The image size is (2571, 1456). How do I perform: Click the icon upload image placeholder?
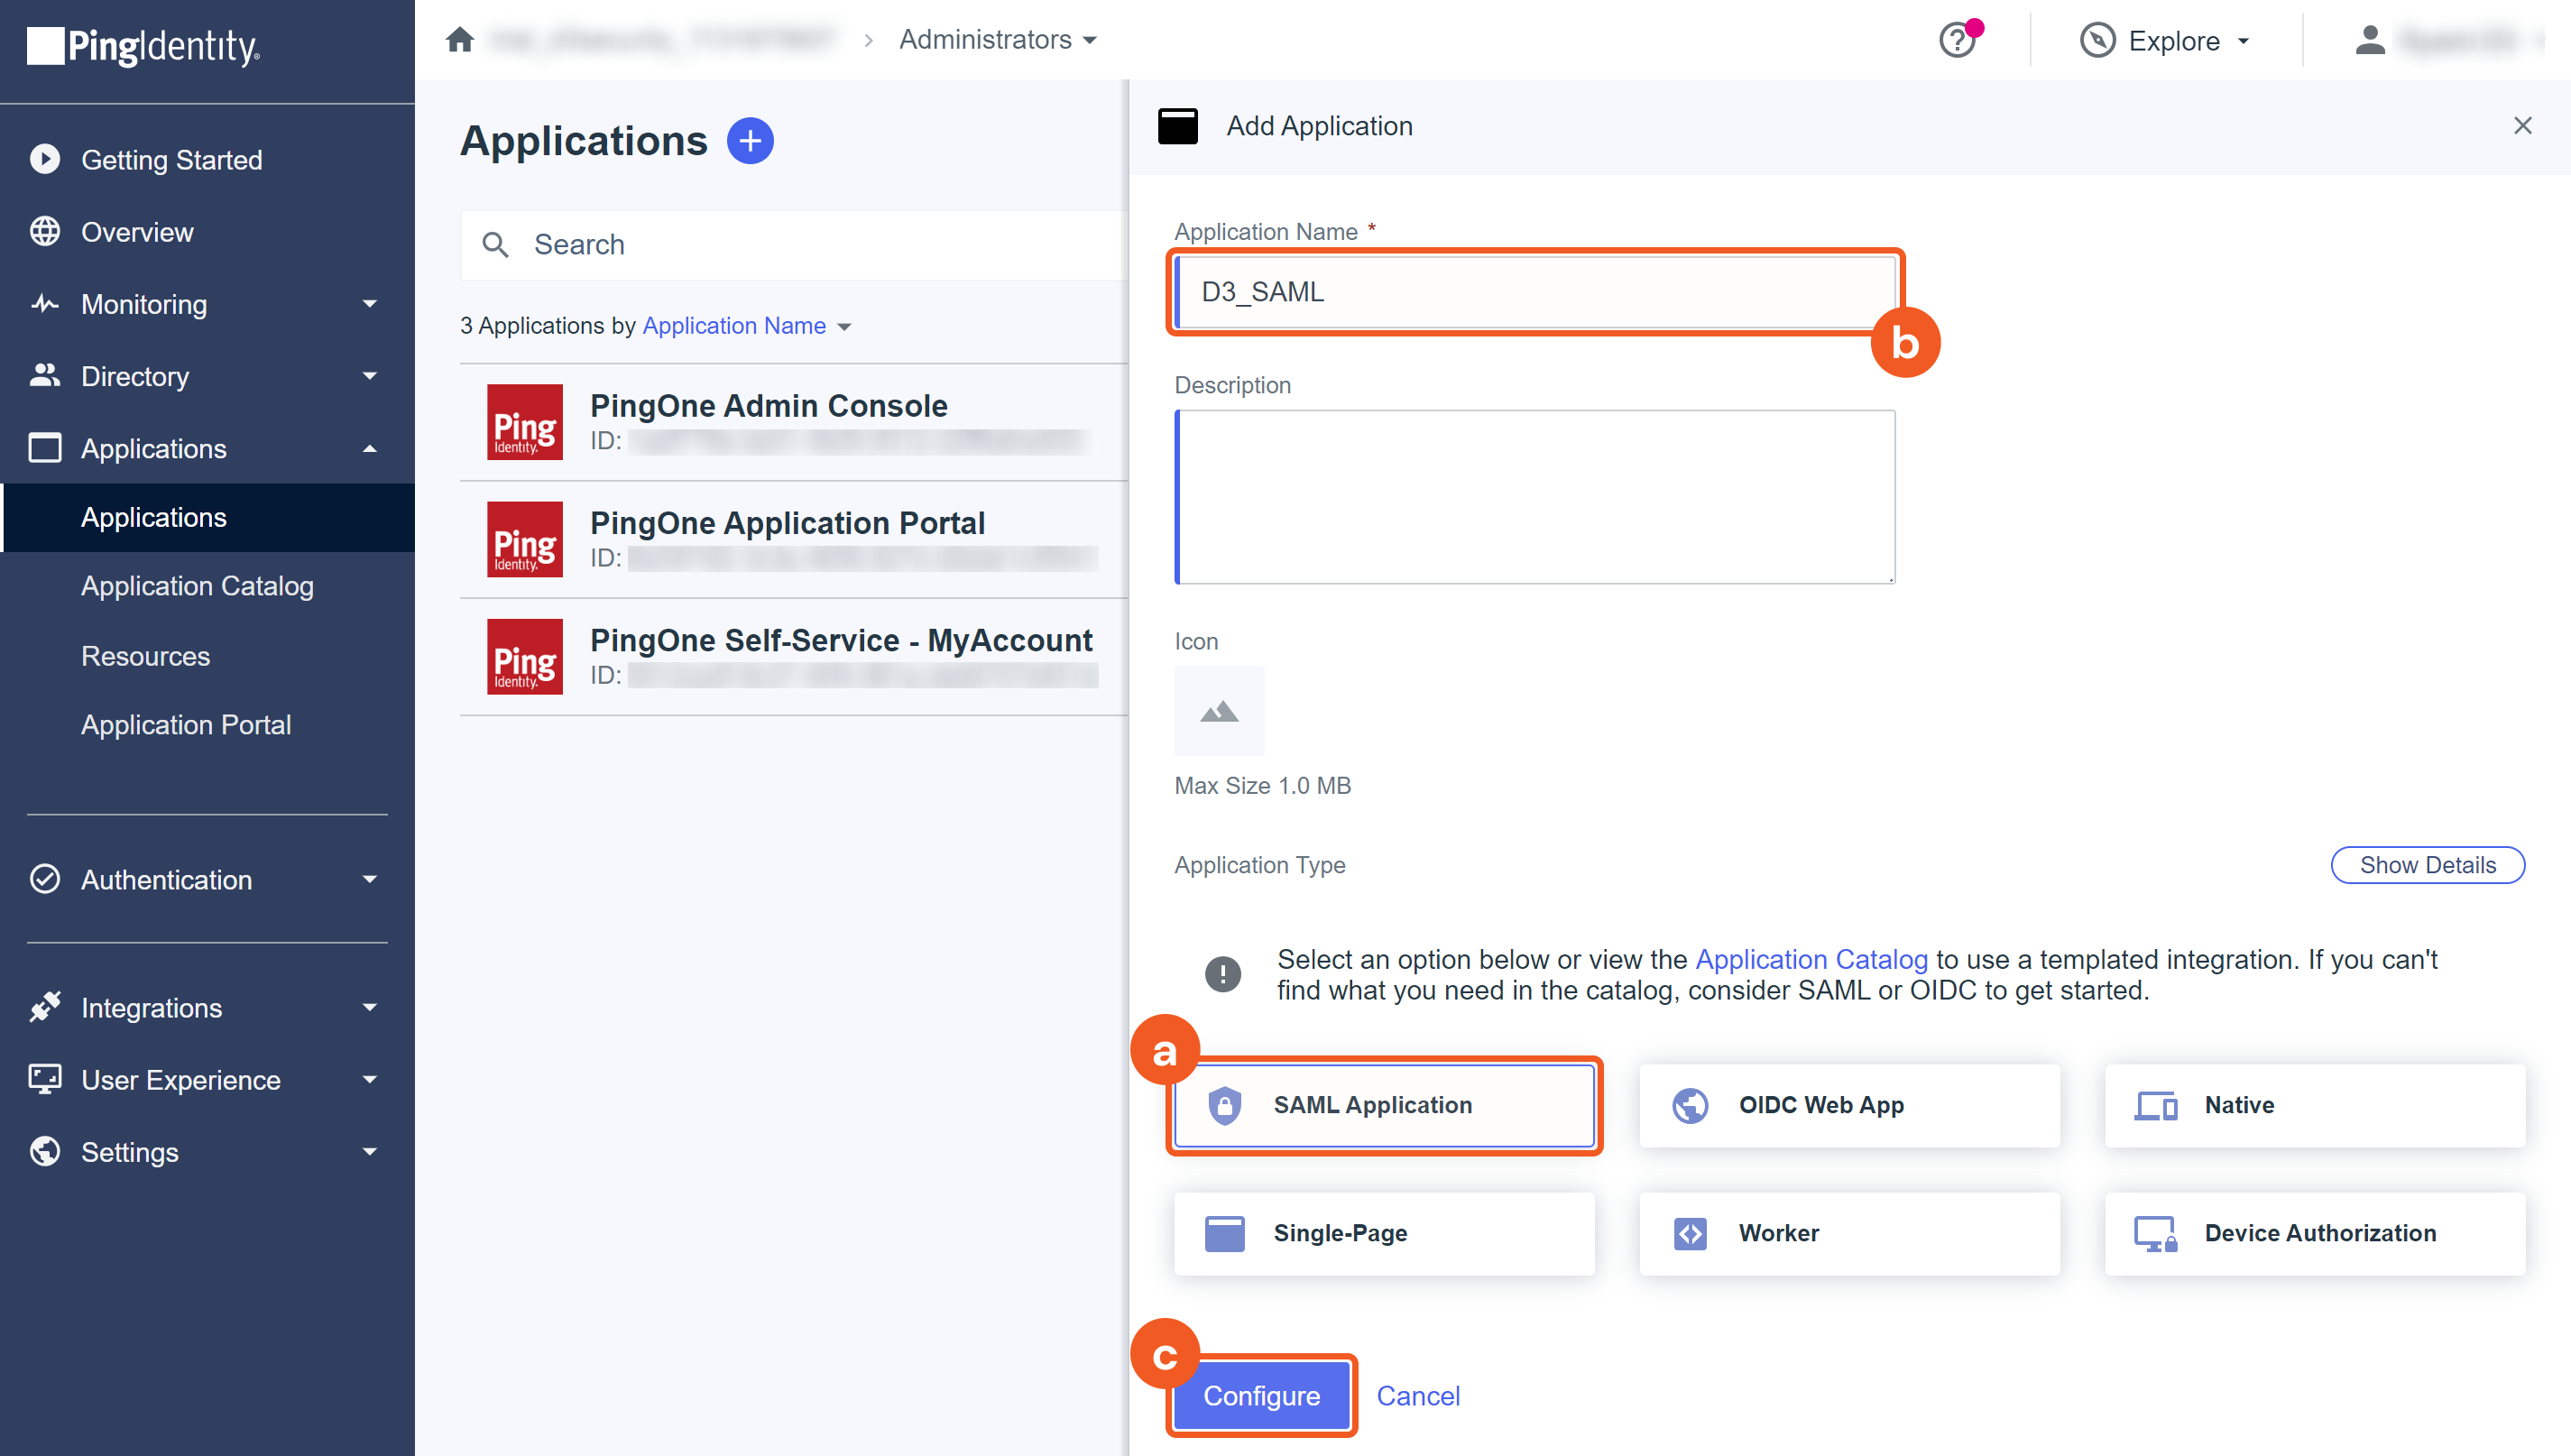coord(1219,711)
